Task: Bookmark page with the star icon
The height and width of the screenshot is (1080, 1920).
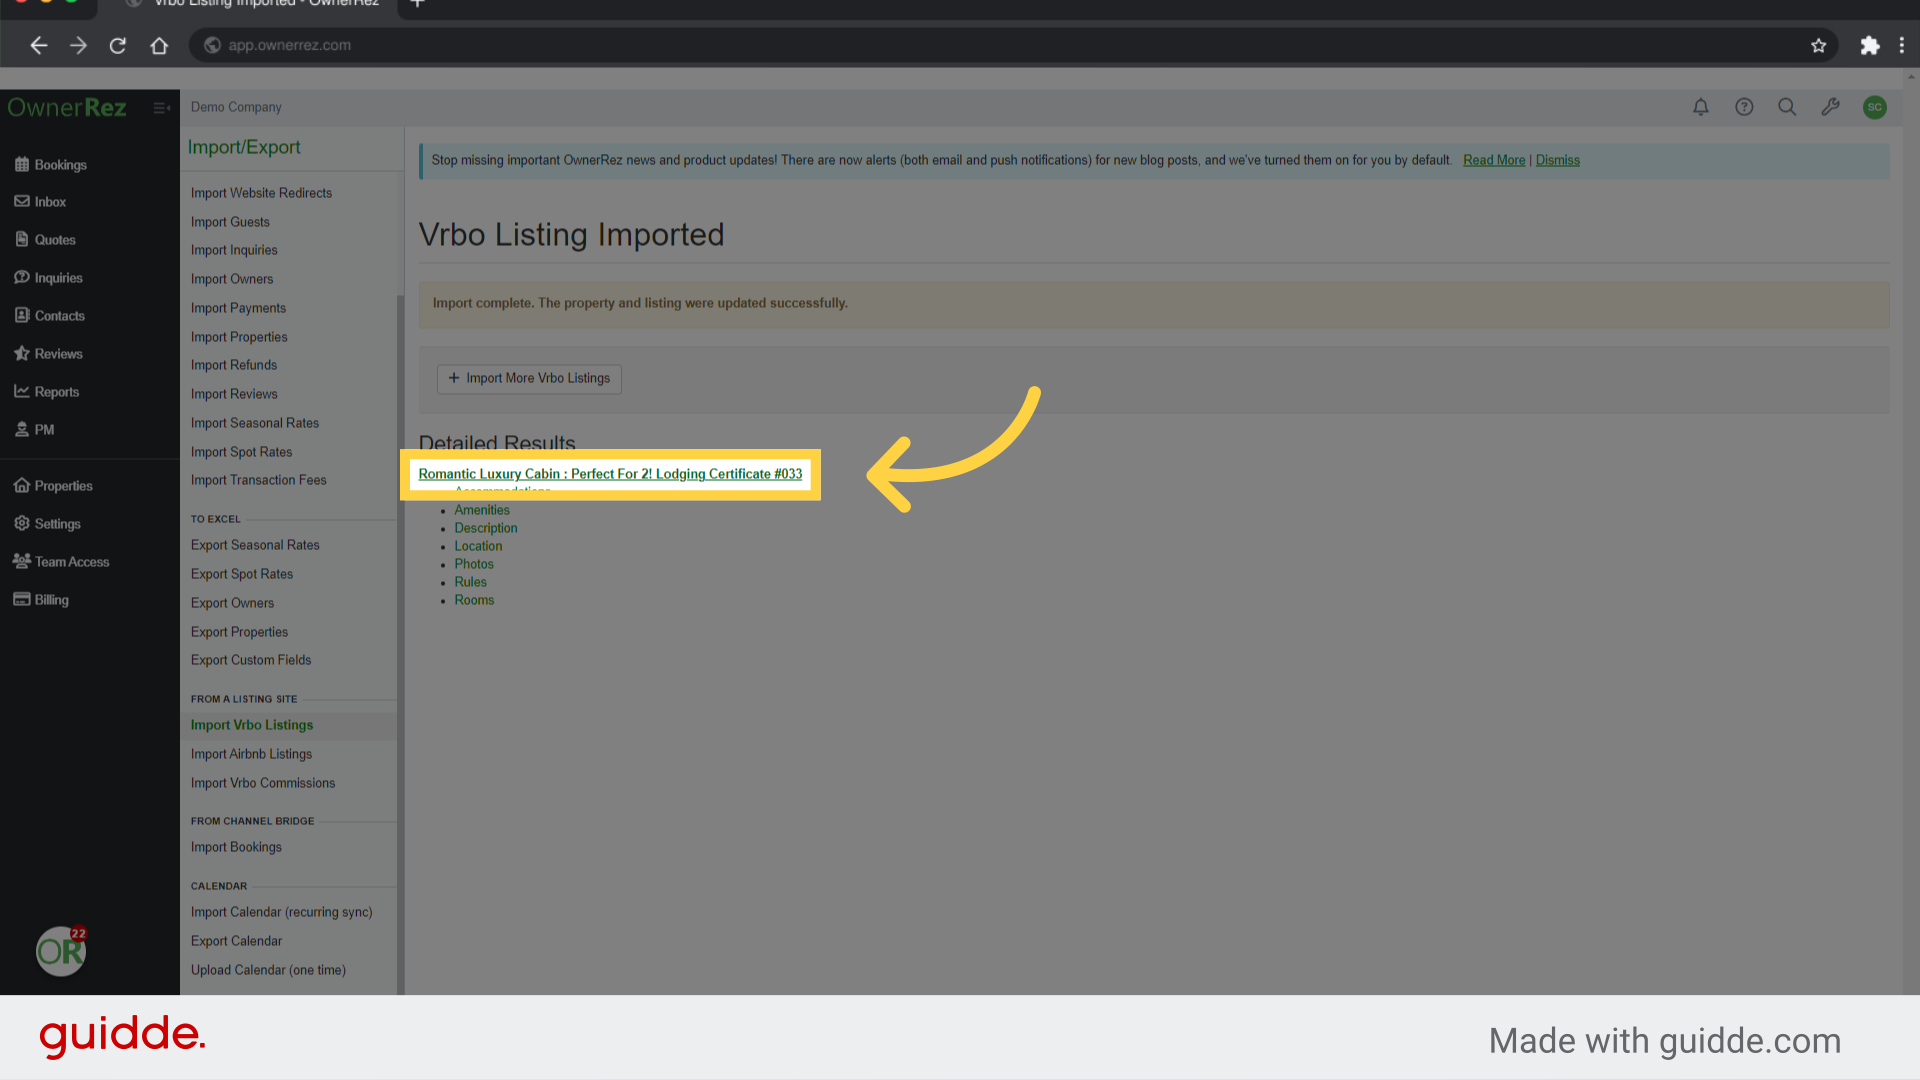Action: [x=1818, y=45]
